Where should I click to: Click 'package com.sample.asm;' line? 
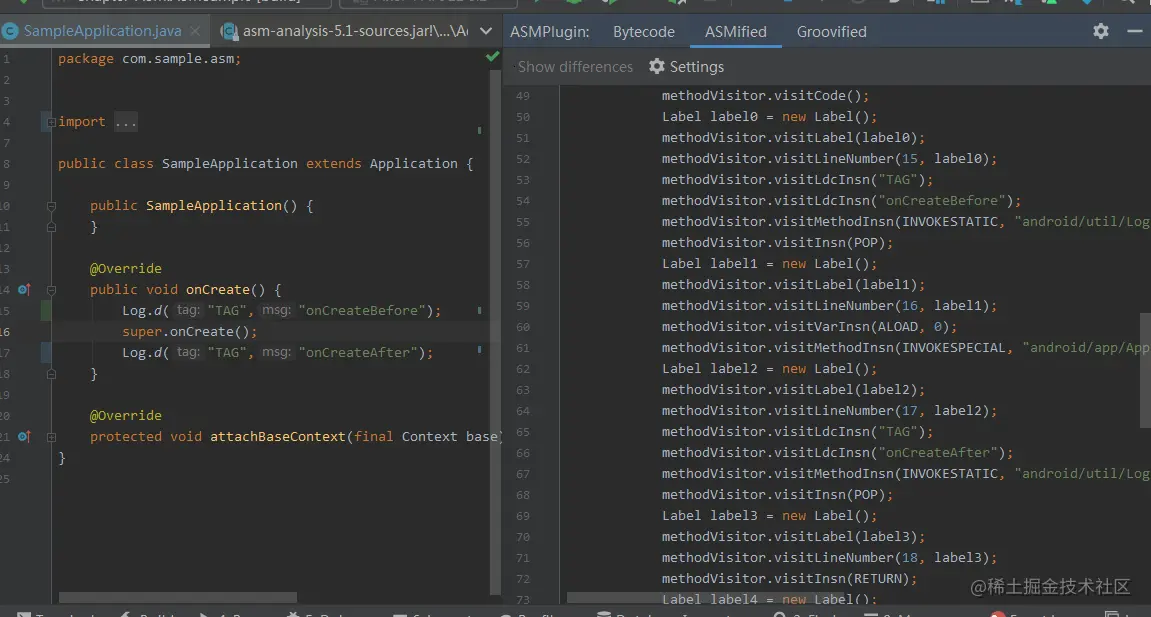[149, 59]
